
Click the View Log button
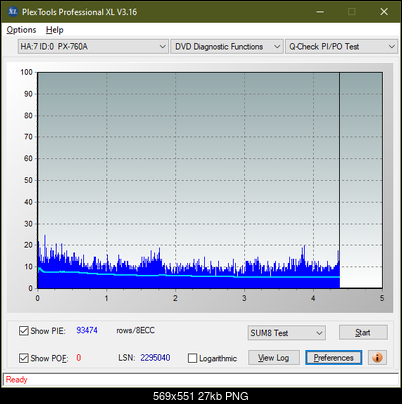(x=274, y=358)
